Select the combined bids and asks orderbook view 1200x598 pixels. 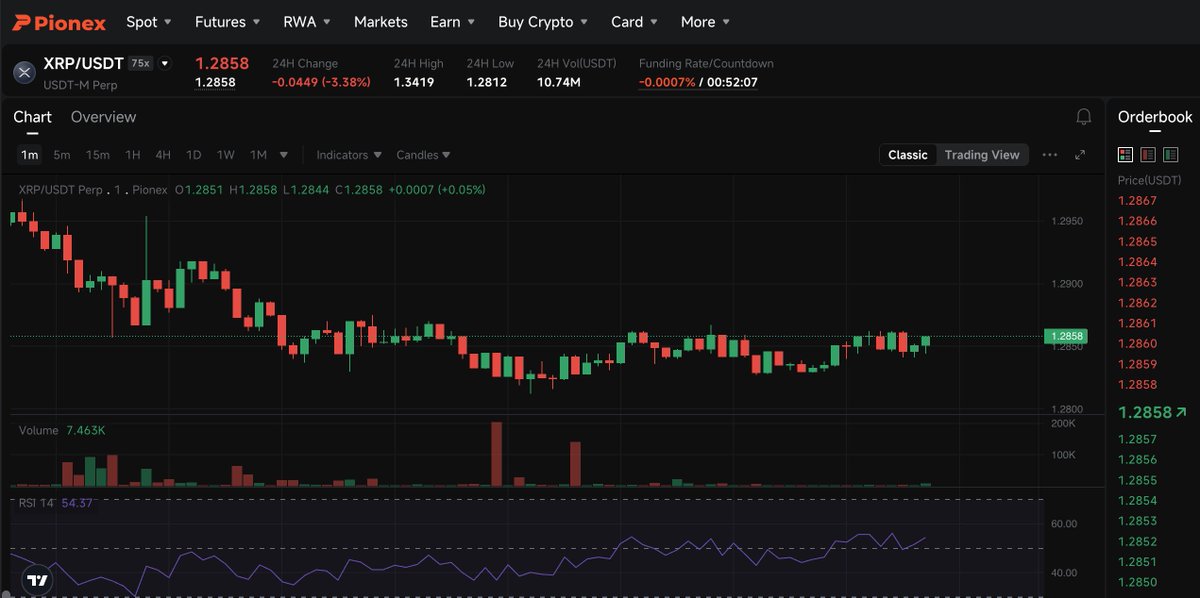tap(1125, 154)
